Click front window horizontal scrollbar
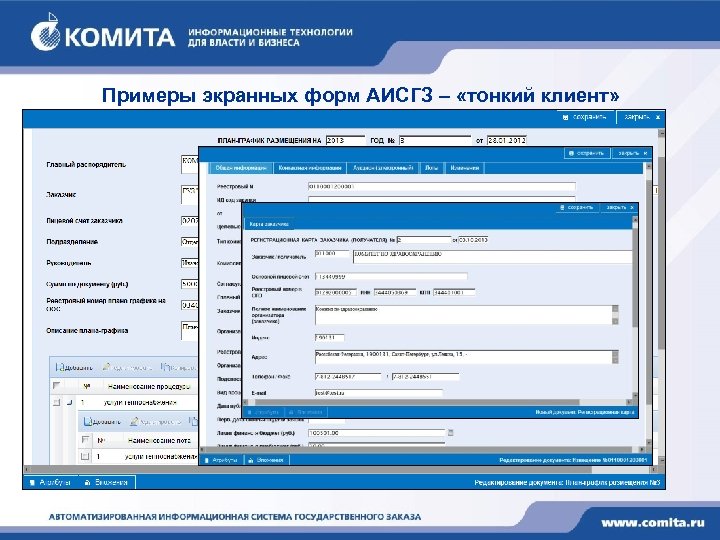Image resolution: width=720 pixels, height=540 pixels. click(x=437, y=402)
